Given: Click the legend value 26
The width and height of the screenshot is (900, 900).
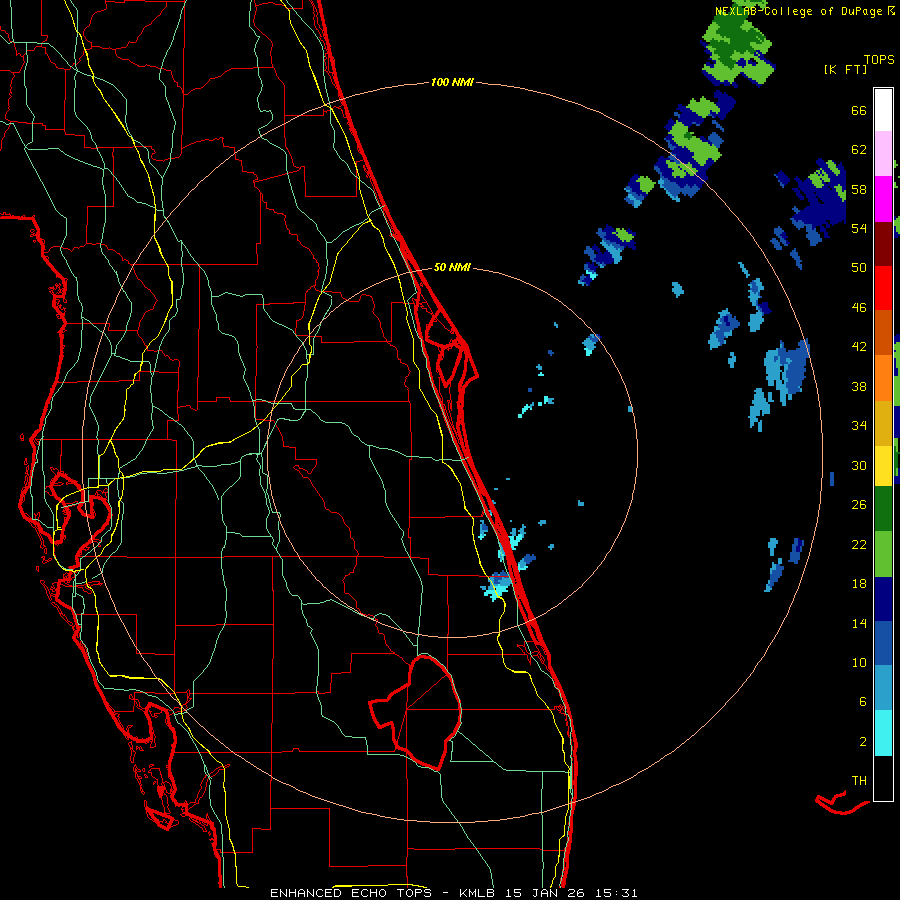Looking at the screenshot, I should point(859,505).
